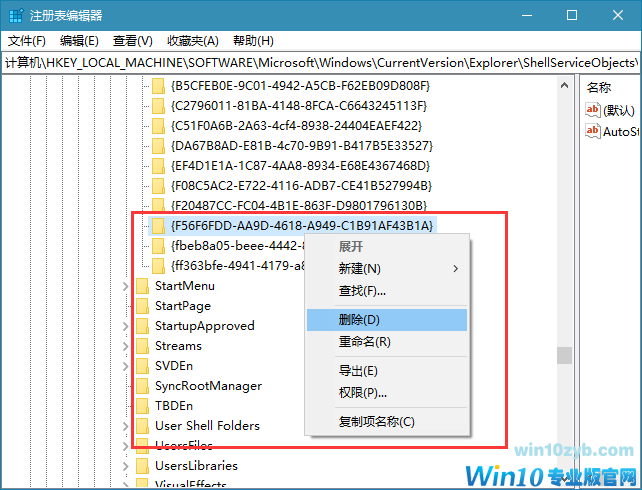The image size is (642, 490).
Task: Open the 新建(N) submenu
Action: coord(387,269)
